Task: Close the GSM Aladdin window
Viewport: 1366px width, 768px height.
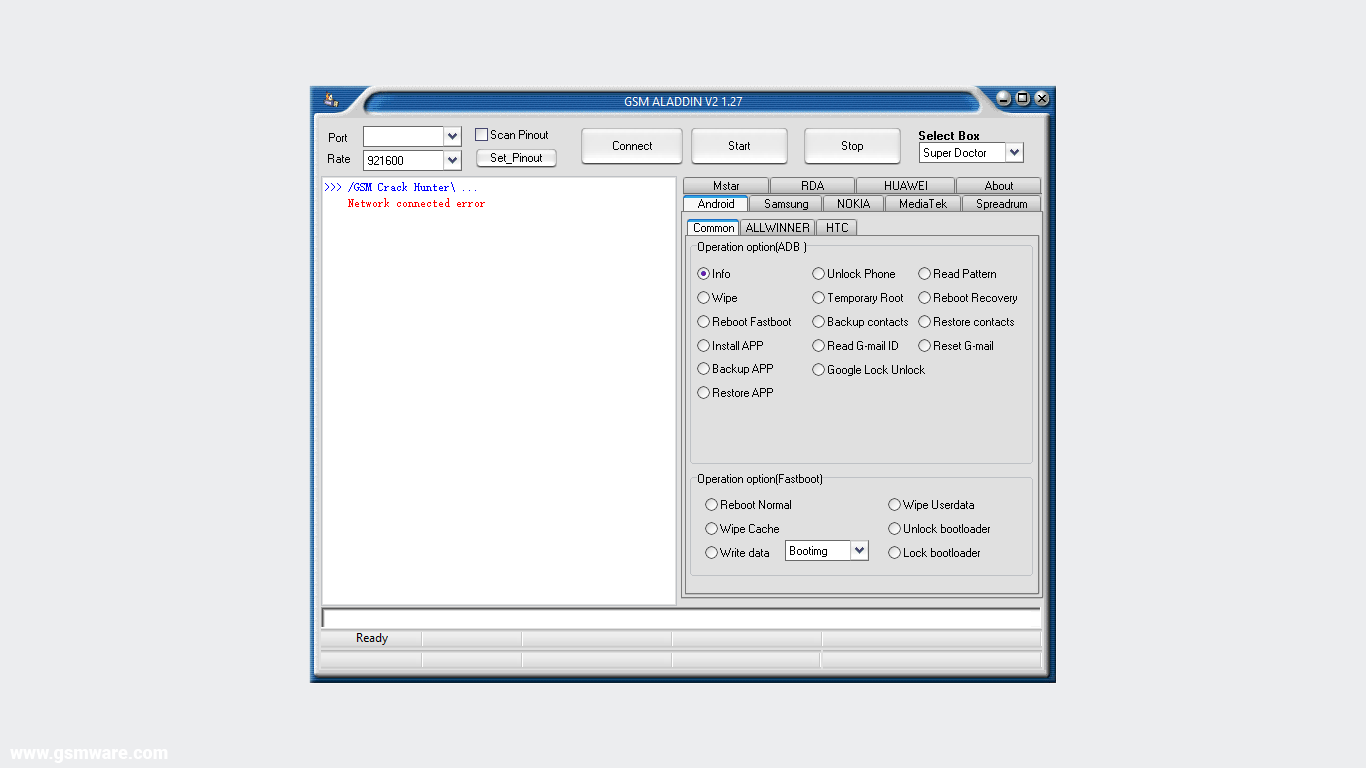Action: (1042, 98)
